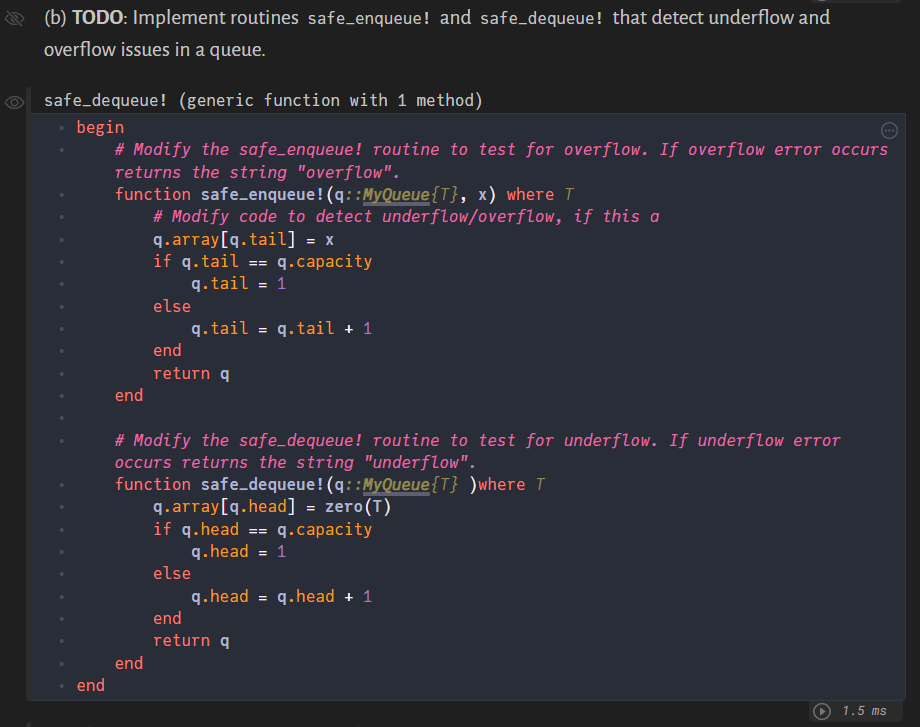Click the line 'if q.tail == q.capacity'

tap(262, 262)
